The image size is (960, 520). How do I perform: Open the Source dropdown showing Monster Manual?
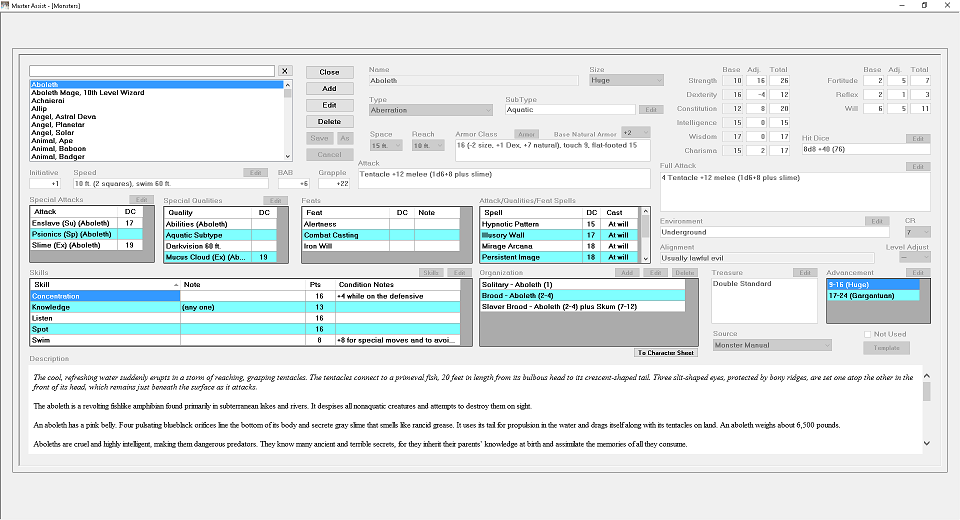click(772, 345)
